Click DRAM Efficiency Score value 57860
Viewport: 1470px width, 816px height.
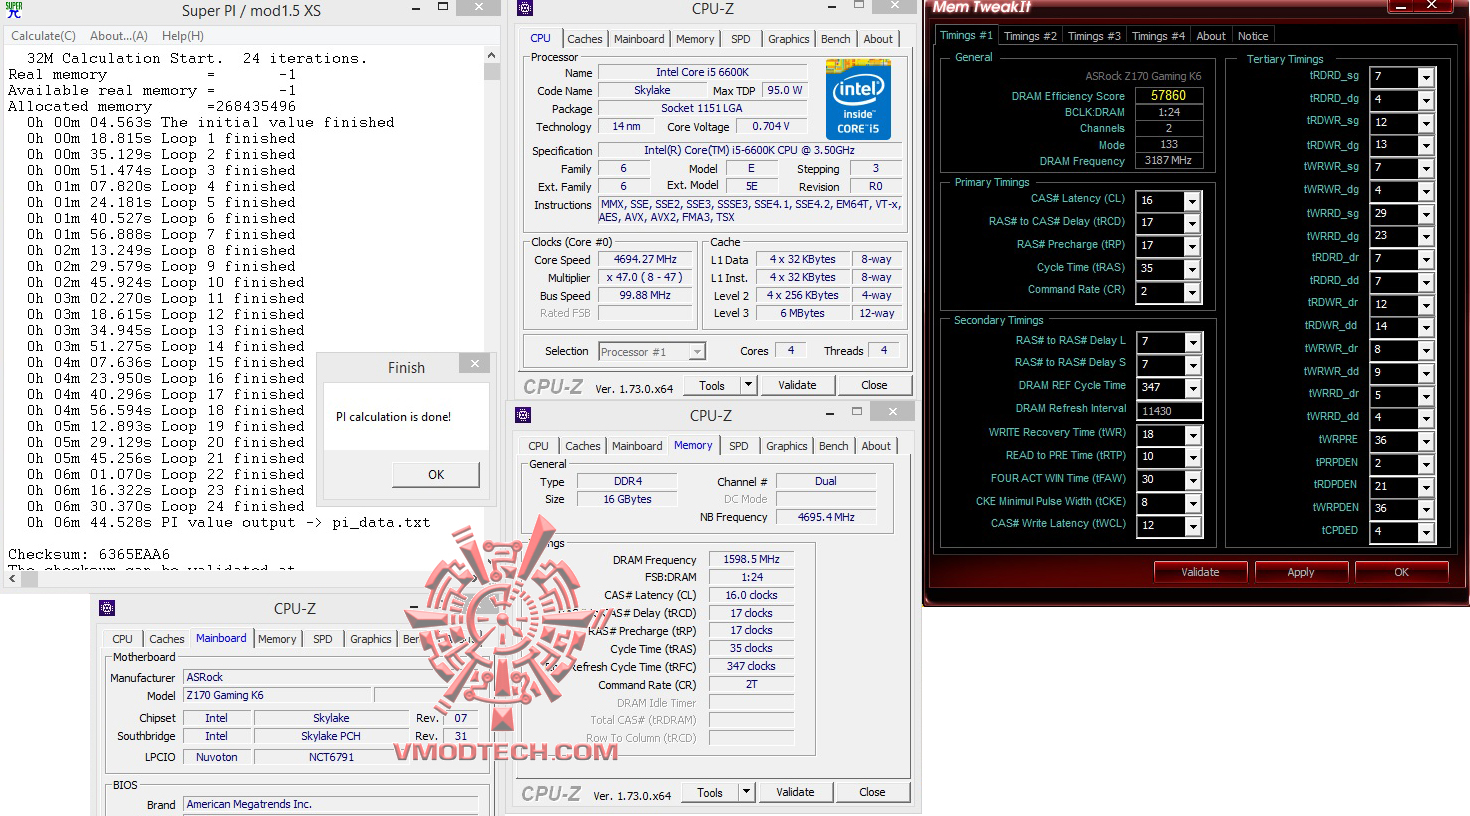(x=1168, y=96)
